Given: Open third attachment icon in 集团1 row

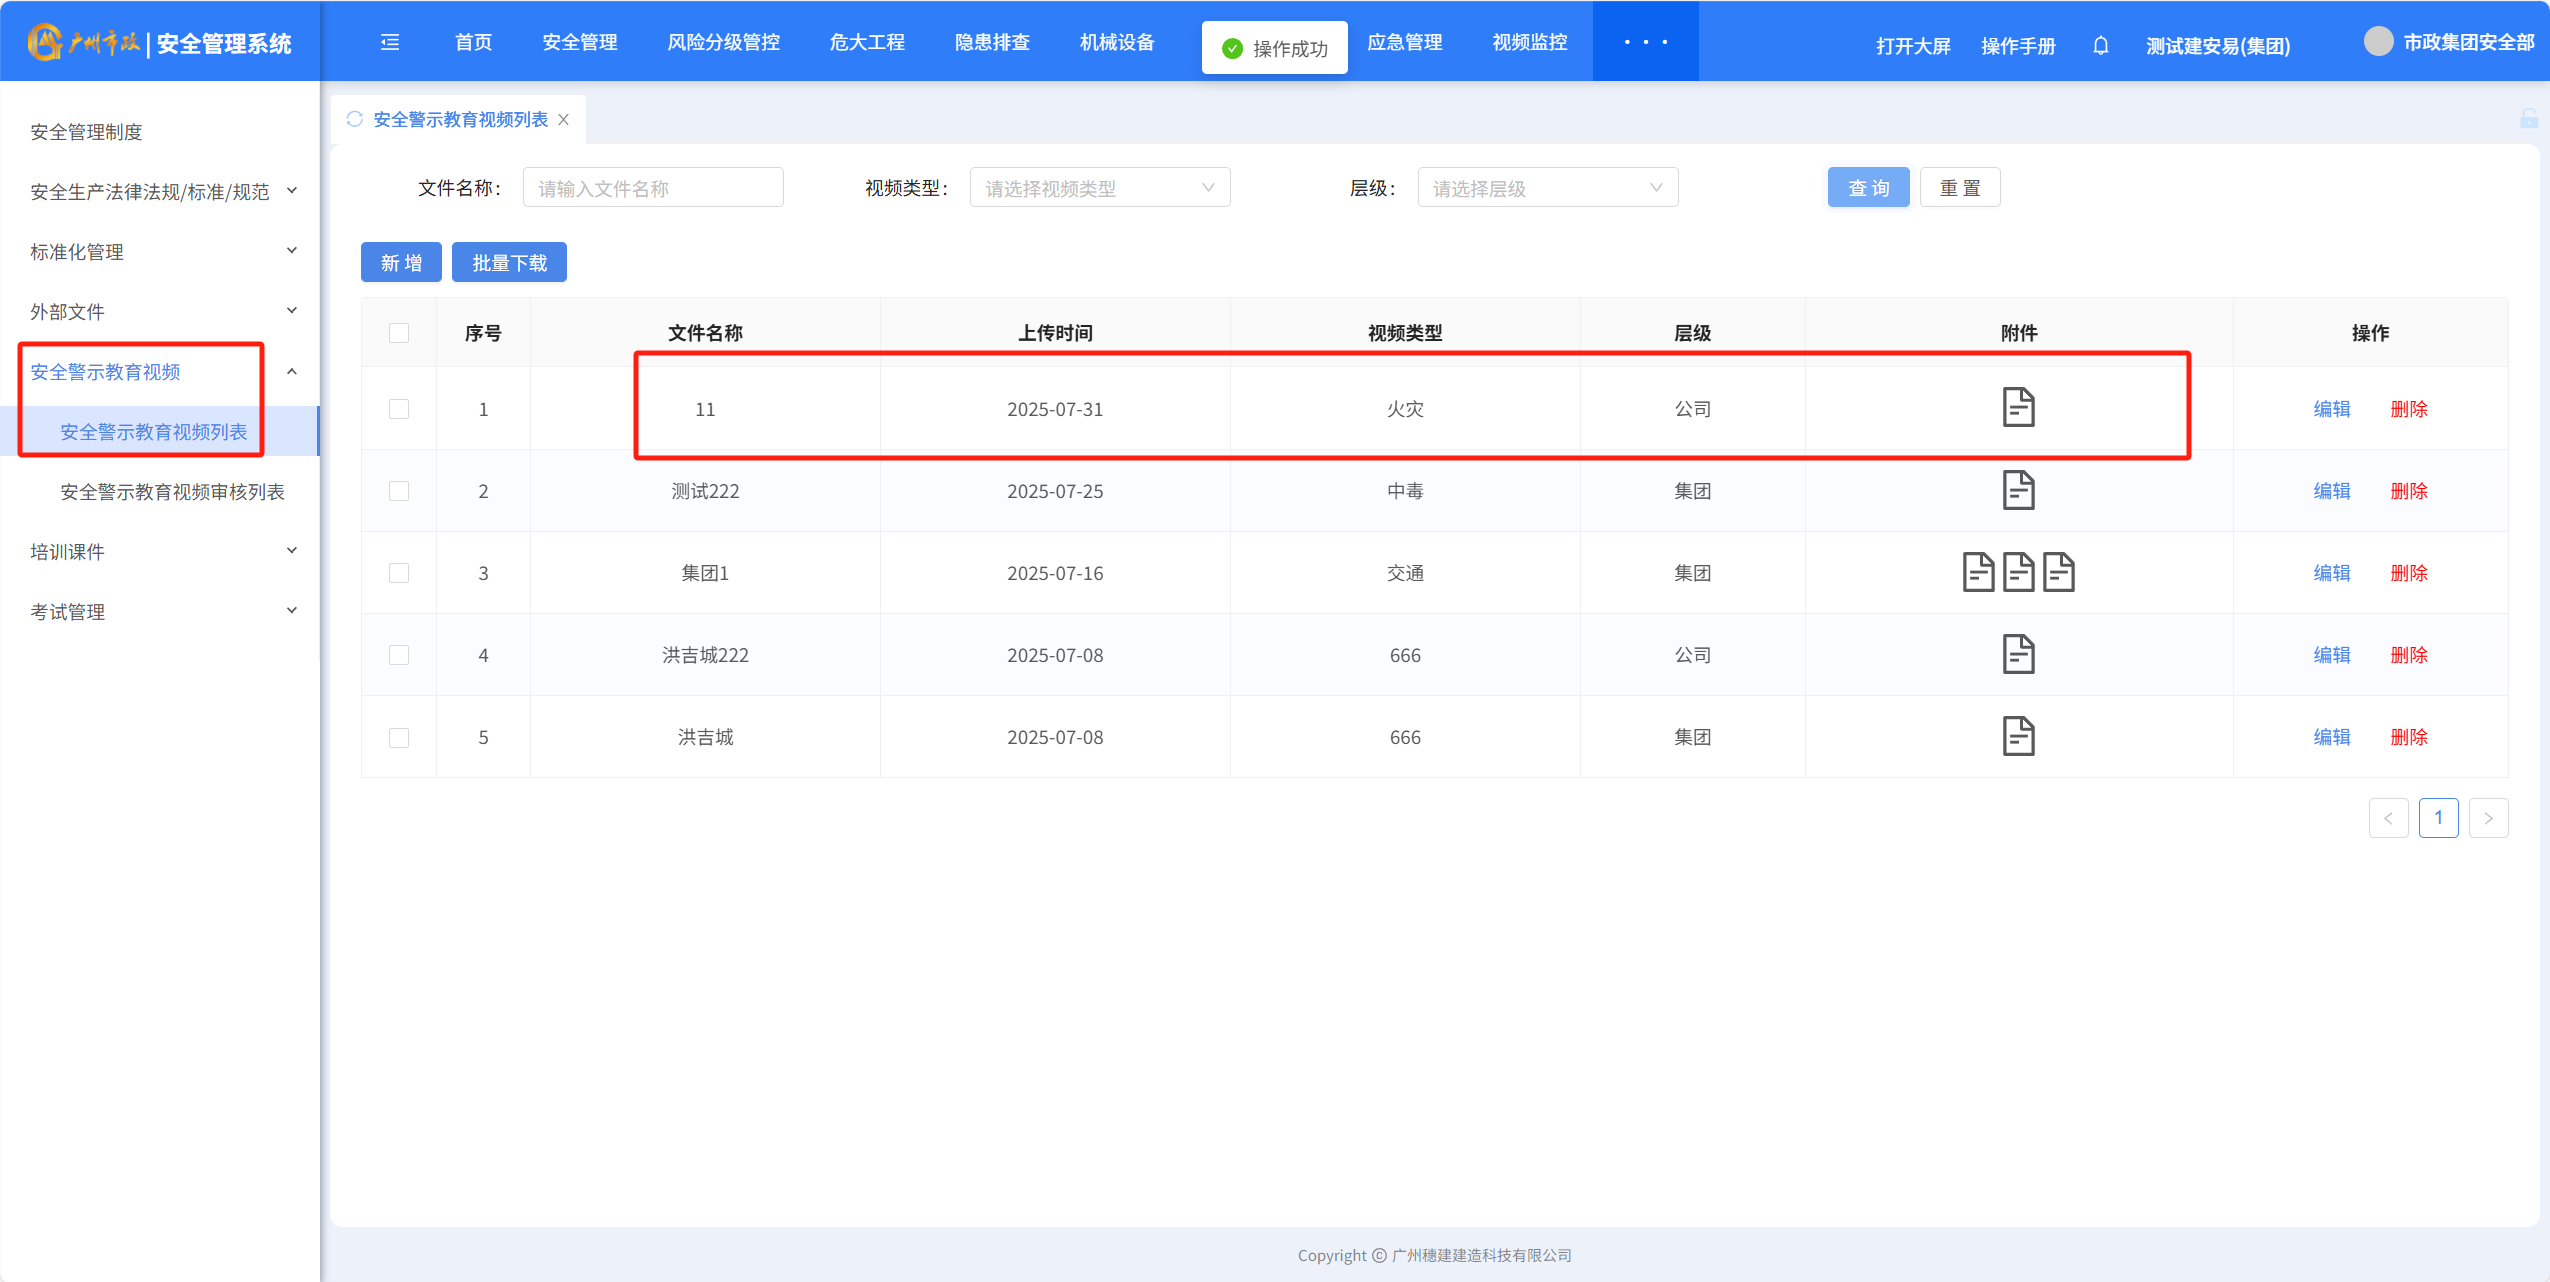Looking at the screenshot, I should [2058, 572].
